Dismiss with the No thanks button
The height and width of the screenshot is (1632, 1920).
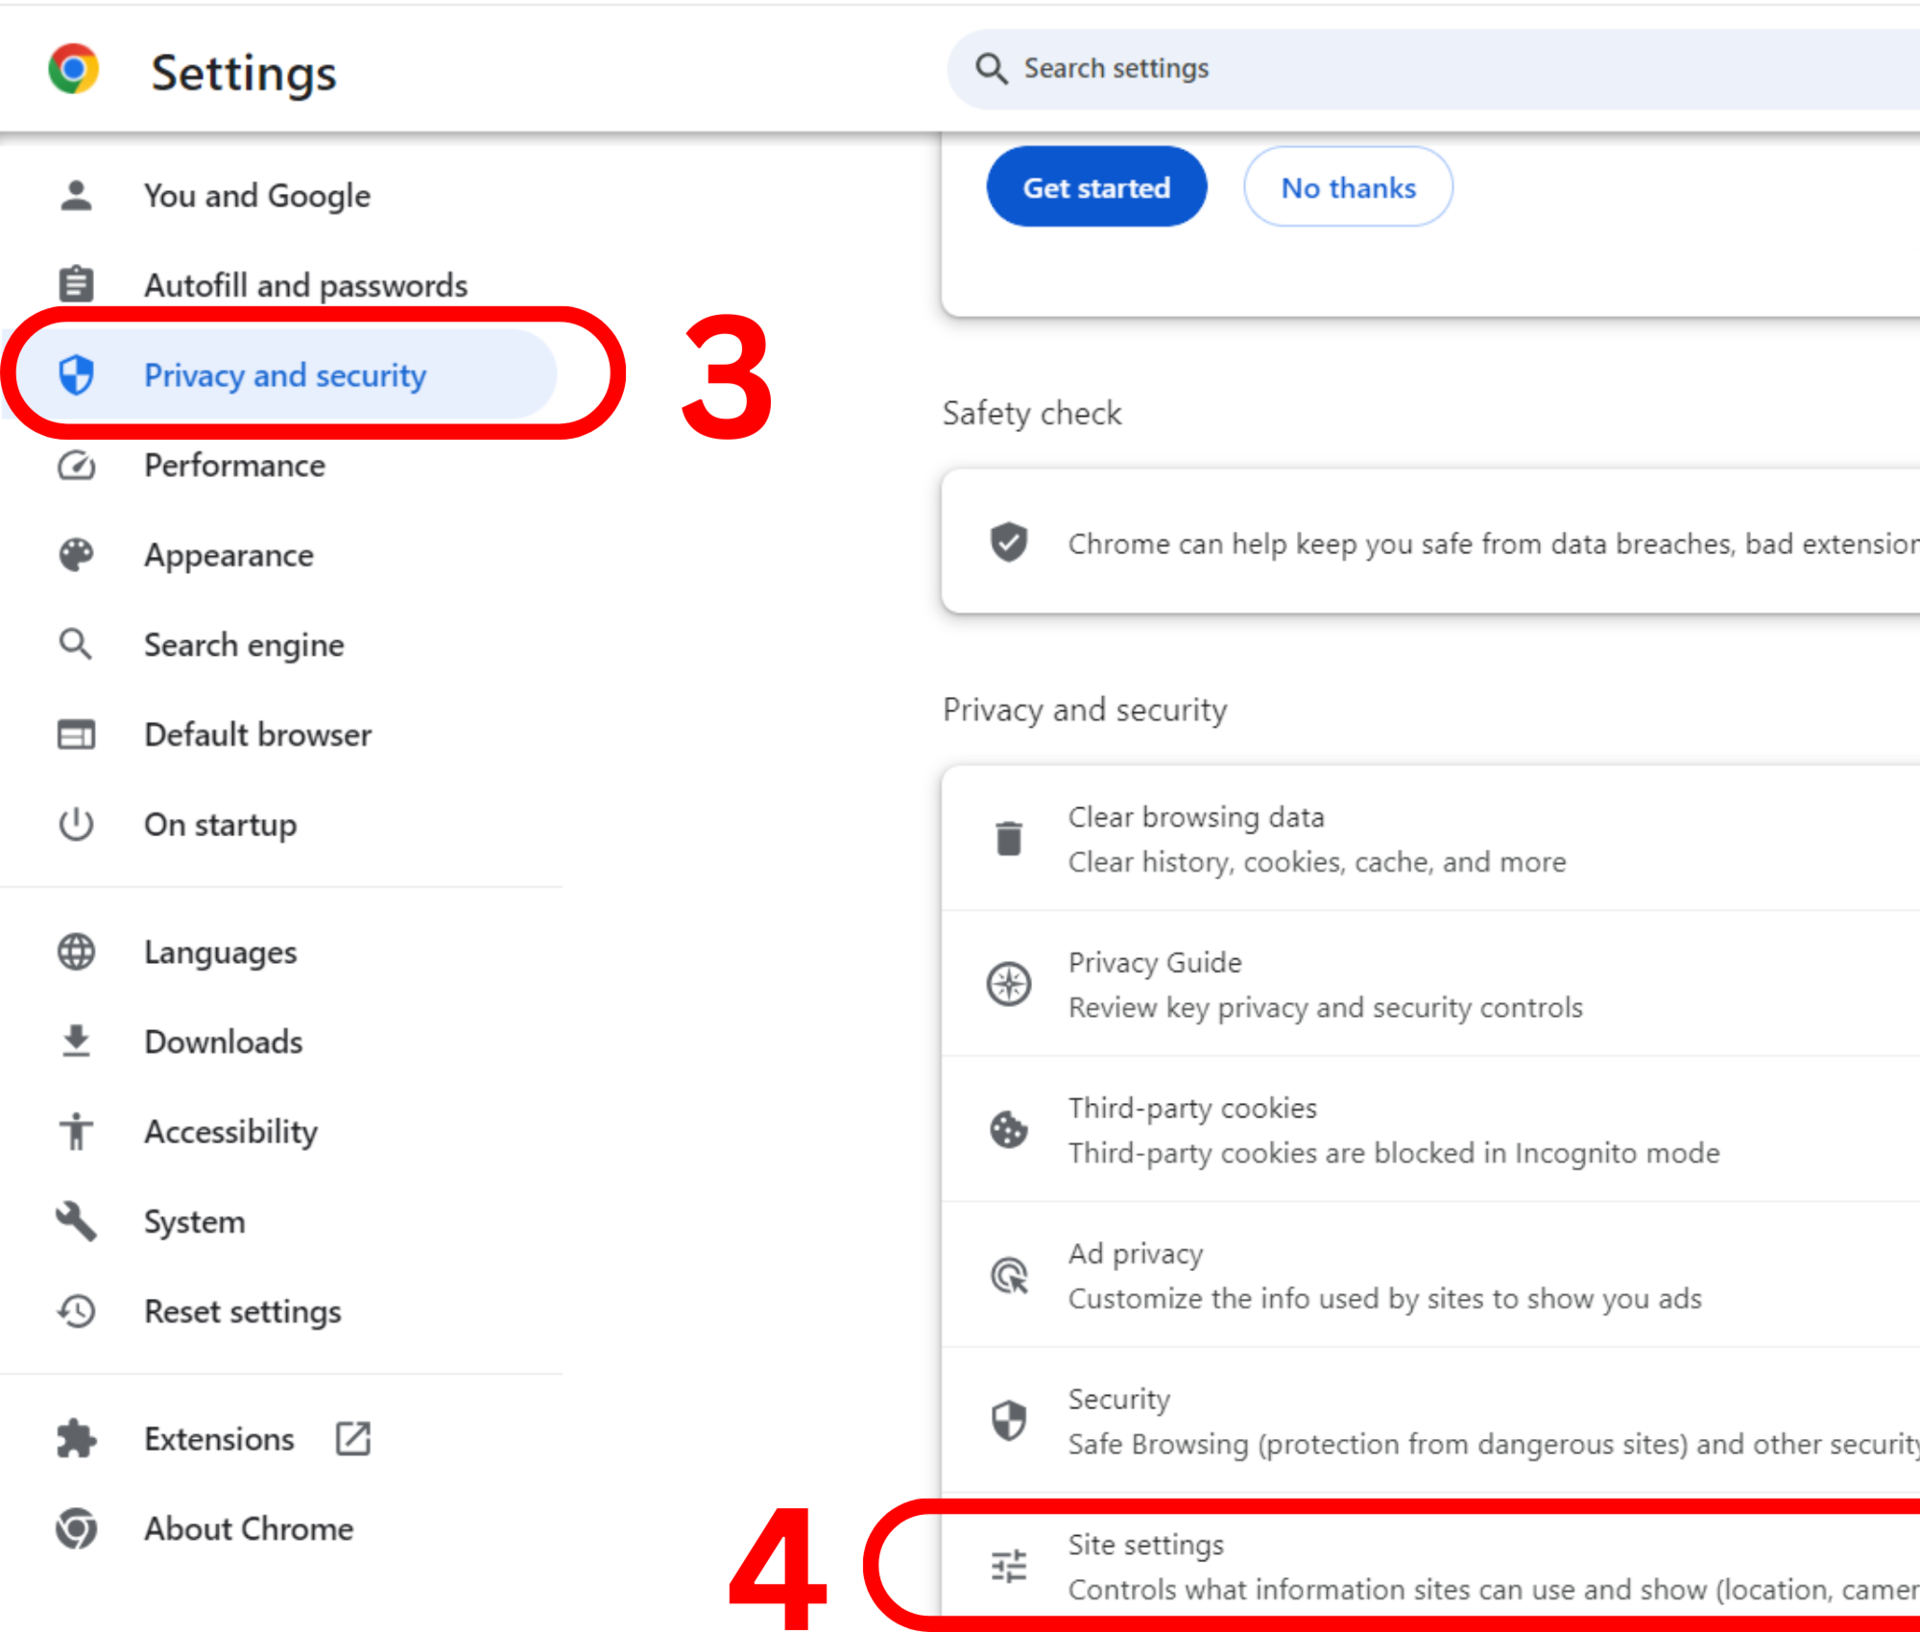coord(1347,187)
